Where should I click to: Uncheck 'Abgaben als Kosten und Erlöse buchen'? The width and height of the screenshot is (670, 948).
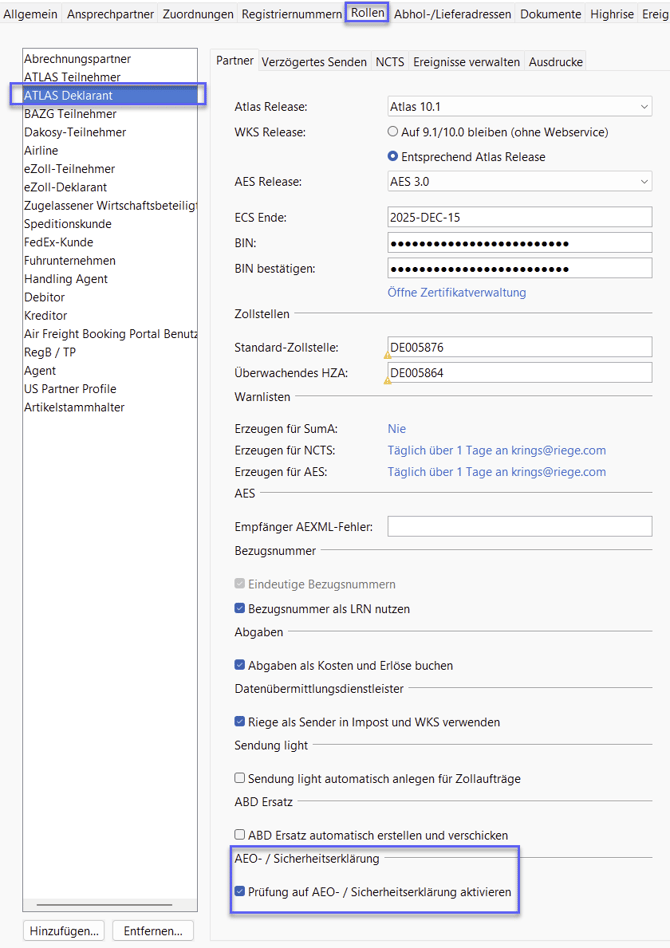click(240, 665)
